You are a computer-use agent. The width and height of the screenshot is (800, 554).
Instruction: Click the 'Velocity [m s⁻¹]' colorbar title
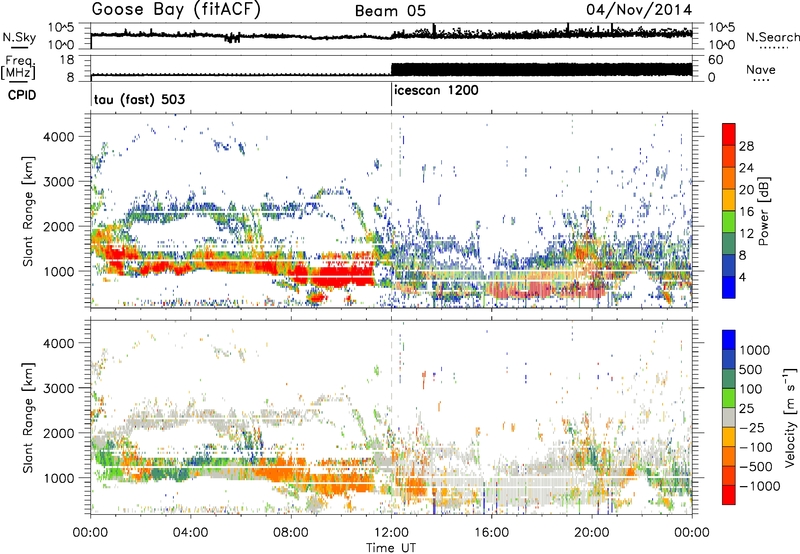pos(790,417)
